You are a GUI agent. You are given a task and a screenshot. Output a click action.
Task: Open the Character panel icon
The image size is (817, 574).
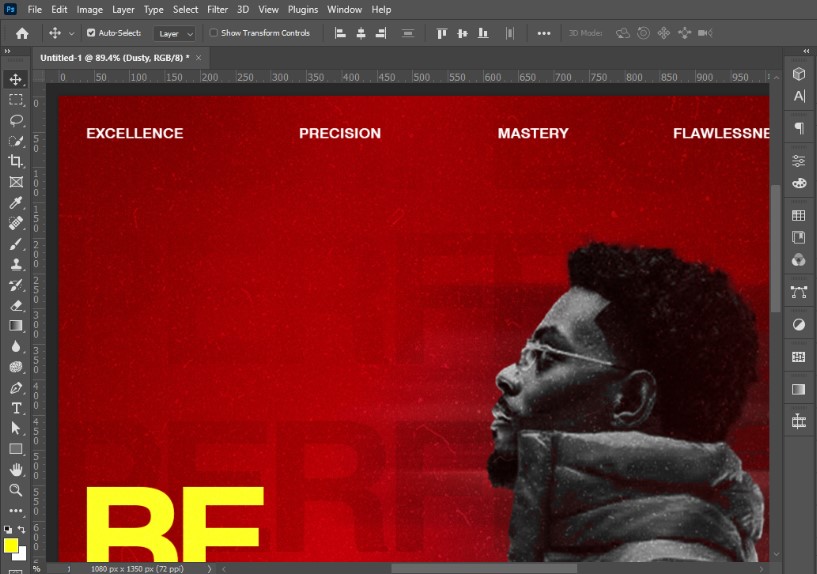(x=799, y=96)
